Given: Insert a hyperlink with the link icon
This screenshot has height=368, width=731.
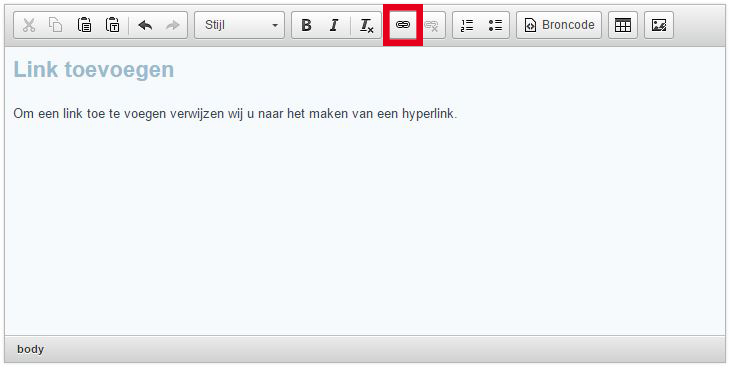Looking at the screenshot, I should click(x=403, y=25).
